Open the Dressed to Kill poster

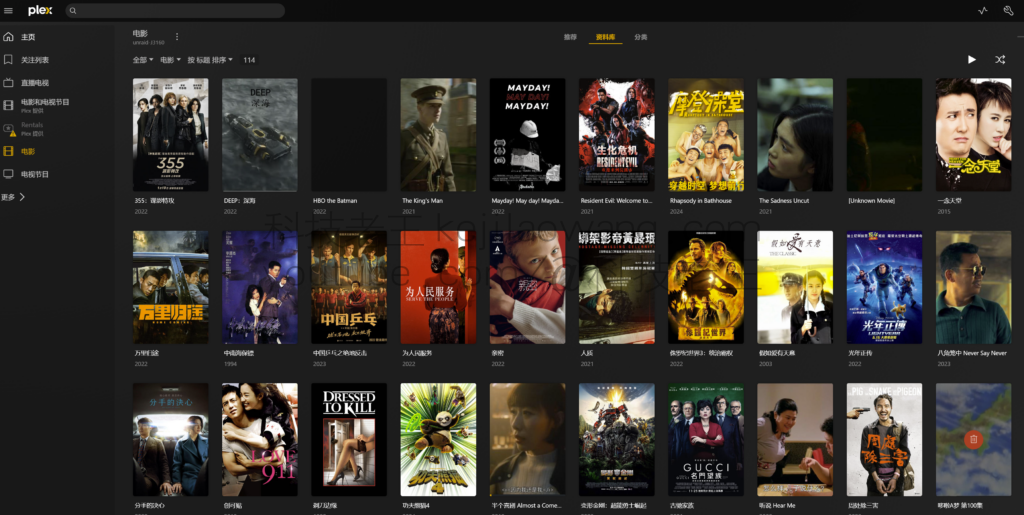point(349,440)
